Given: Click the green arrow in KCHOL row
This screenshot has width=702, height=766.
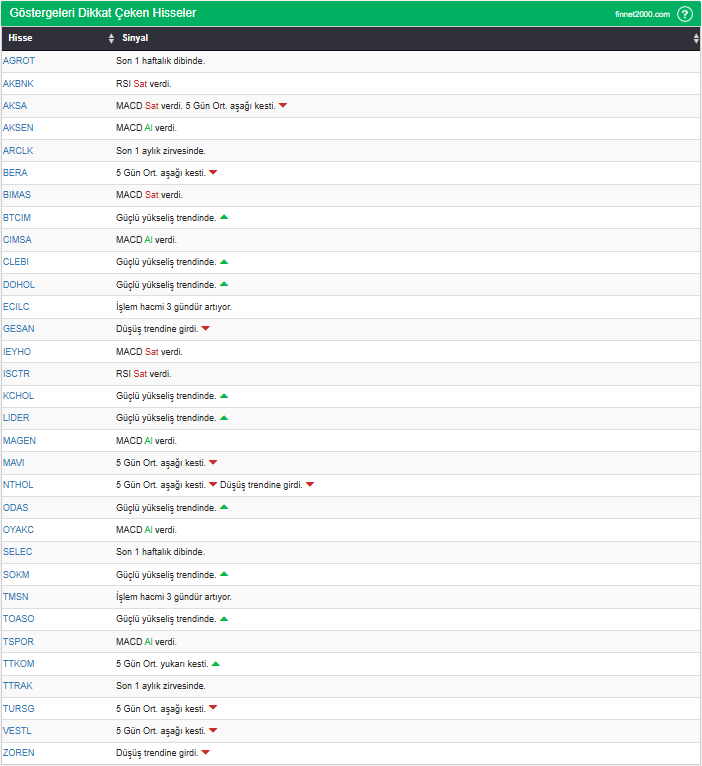Looking at the screenshot, I should click(x=224, y=396).
